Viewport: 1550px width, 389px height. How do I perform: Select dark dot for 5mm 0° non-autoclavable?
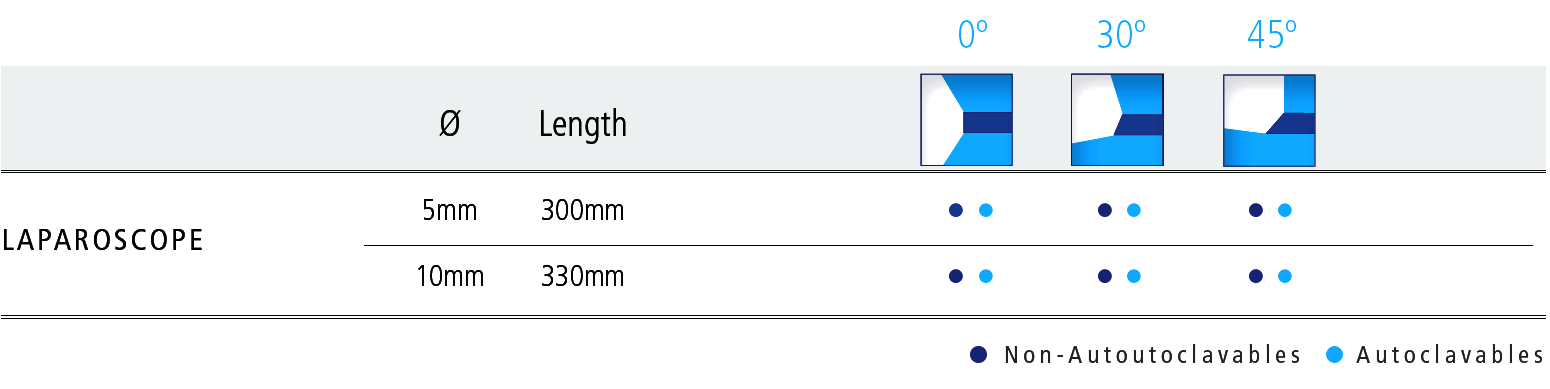(x=956, y=210)
